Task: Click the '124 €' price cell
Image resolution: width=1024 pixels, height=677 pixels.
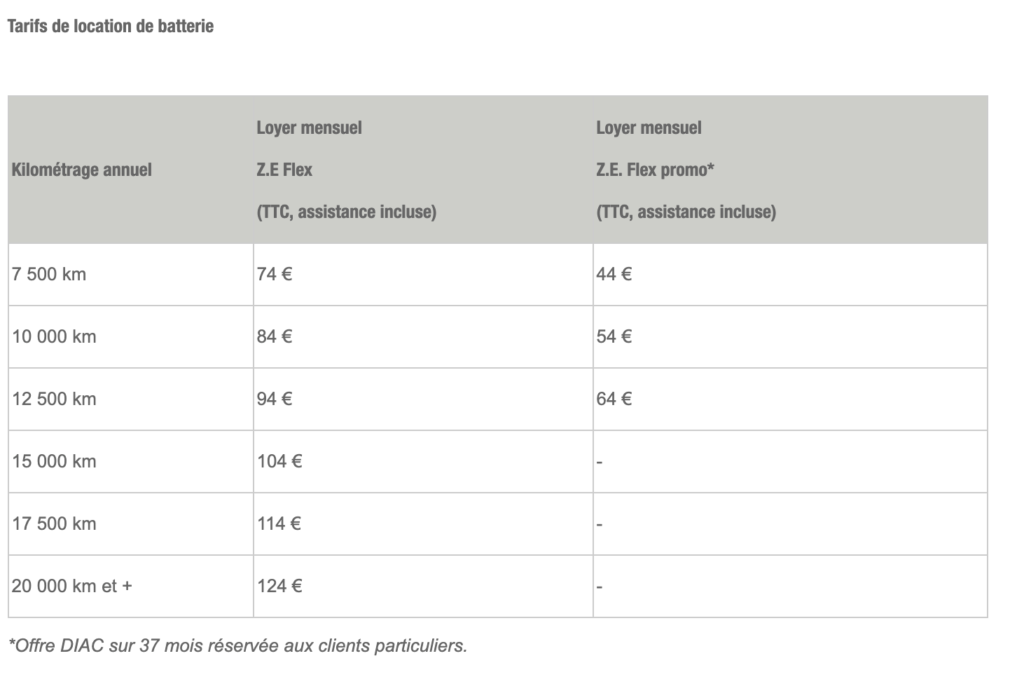Action: pos(423,586)
